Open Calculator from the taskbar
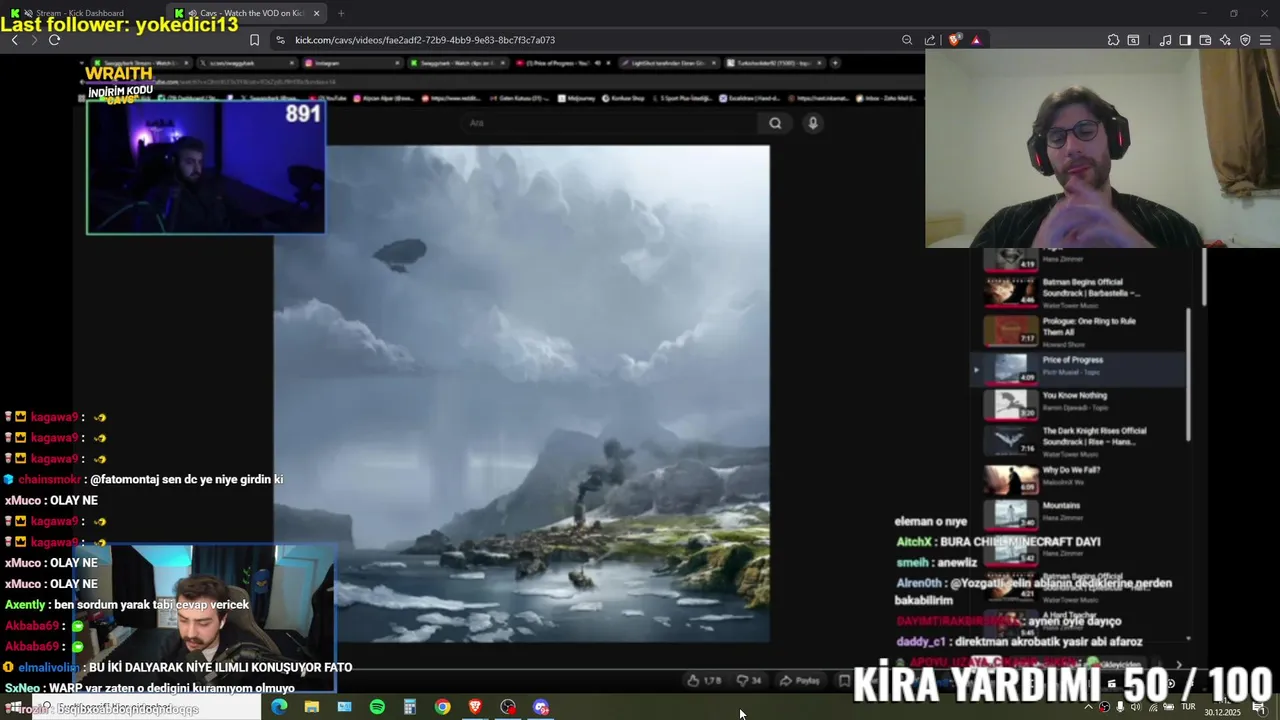Viewport: 1280px width, 720px height. 410,707
